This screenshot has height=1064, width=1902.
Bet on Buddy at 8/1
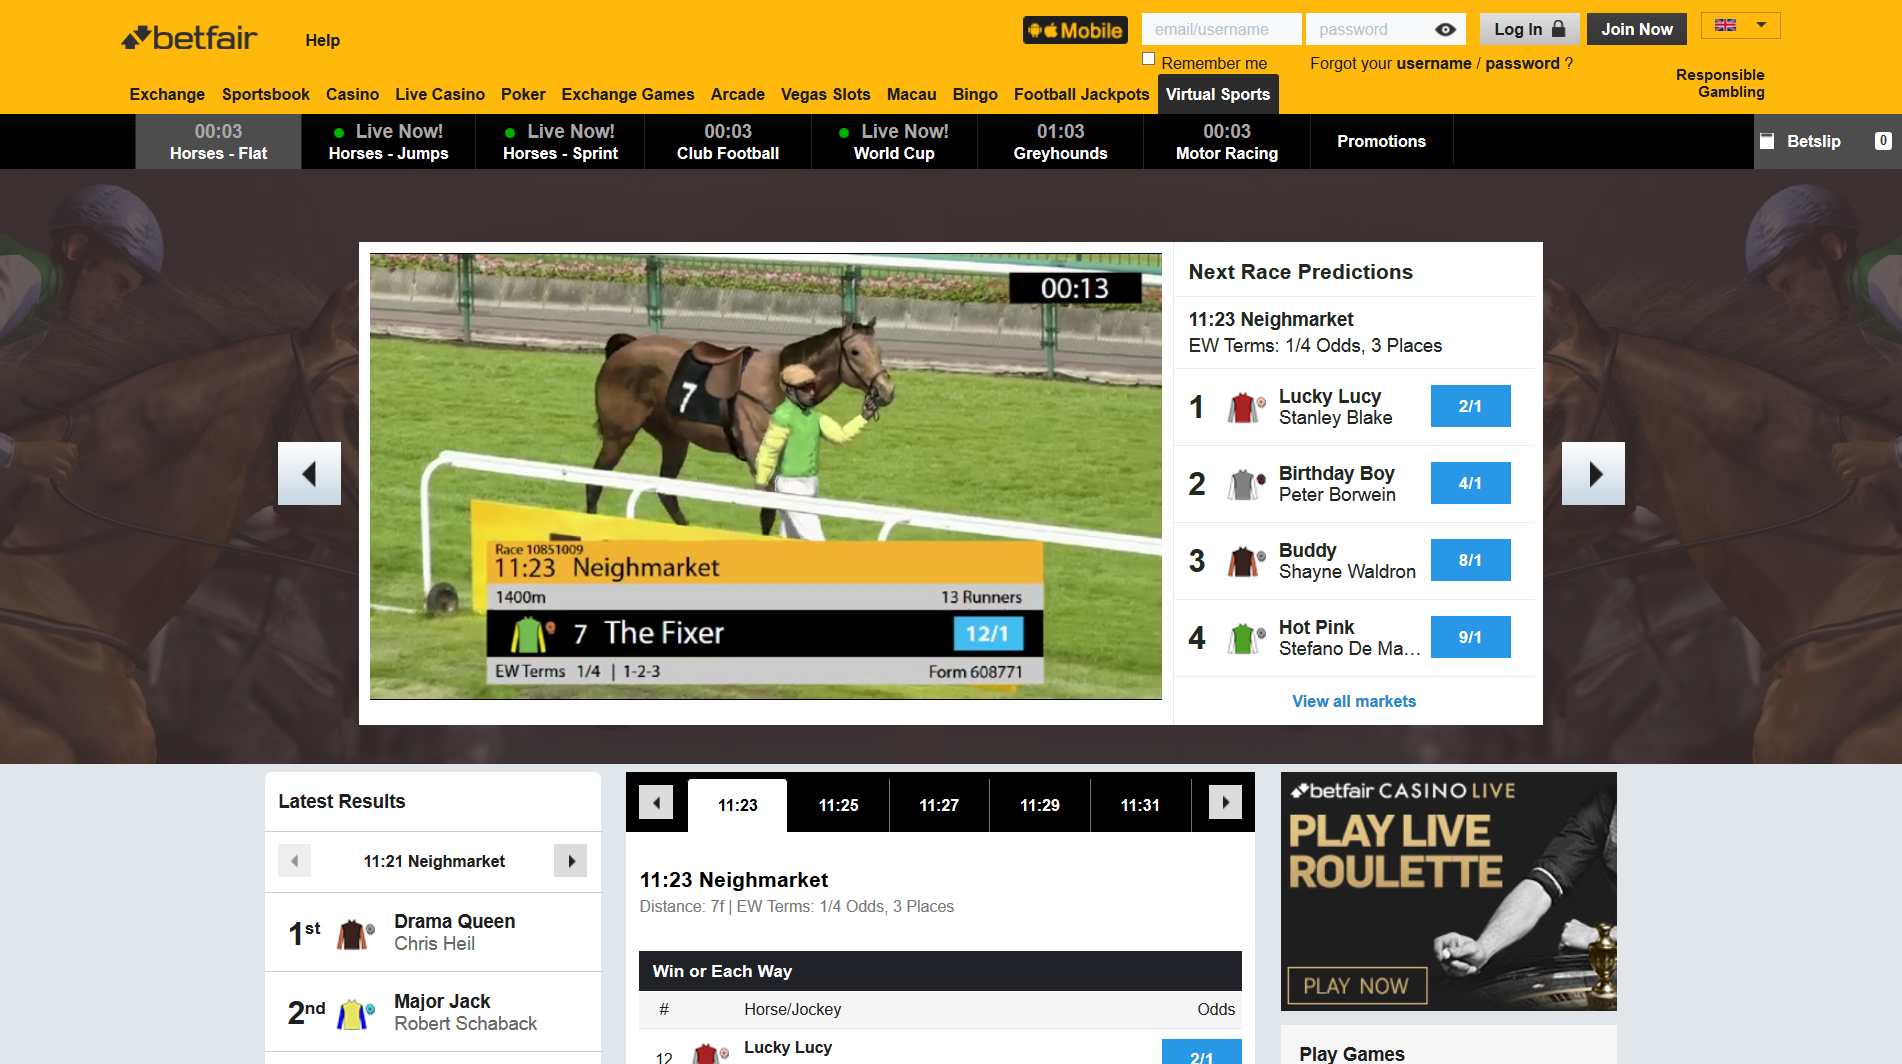click(1470, 560)
